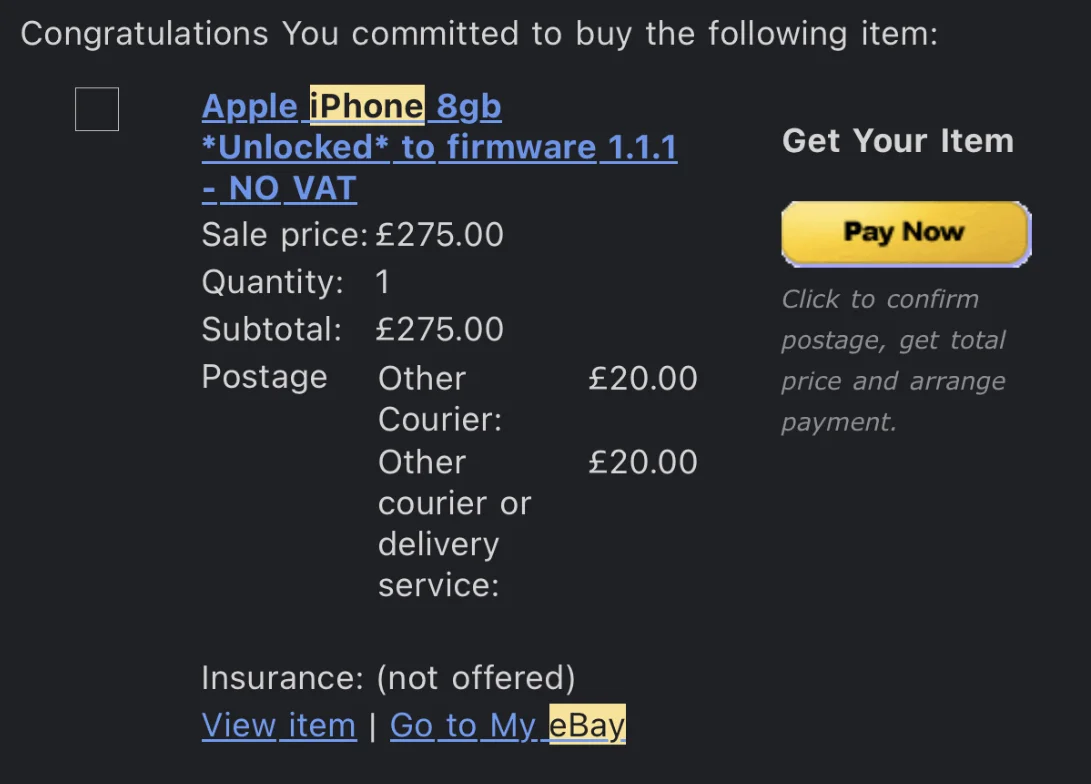The height and width of the screenshot is (784, 1091).
Task: Click the Quantity: label
Action: (x=273, y=282)
